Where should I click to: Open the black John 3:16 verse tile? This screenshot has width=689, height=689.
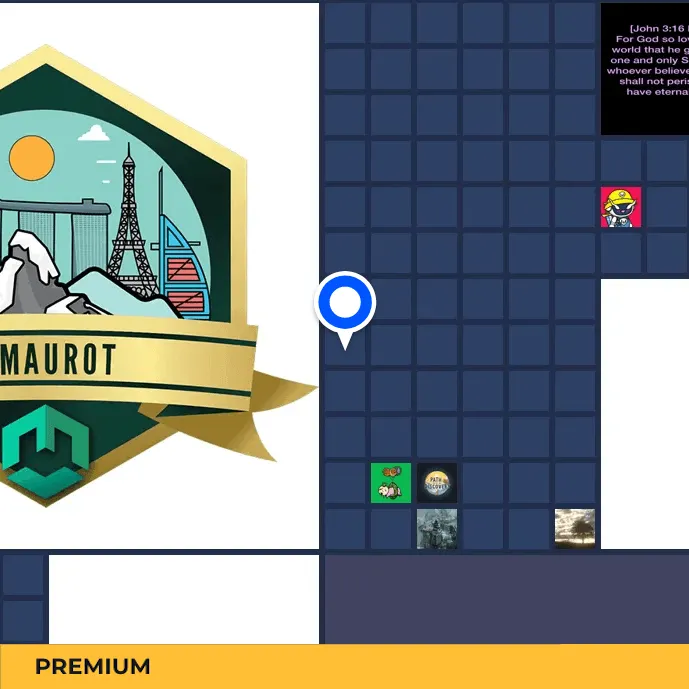click(x=645, y=69)
